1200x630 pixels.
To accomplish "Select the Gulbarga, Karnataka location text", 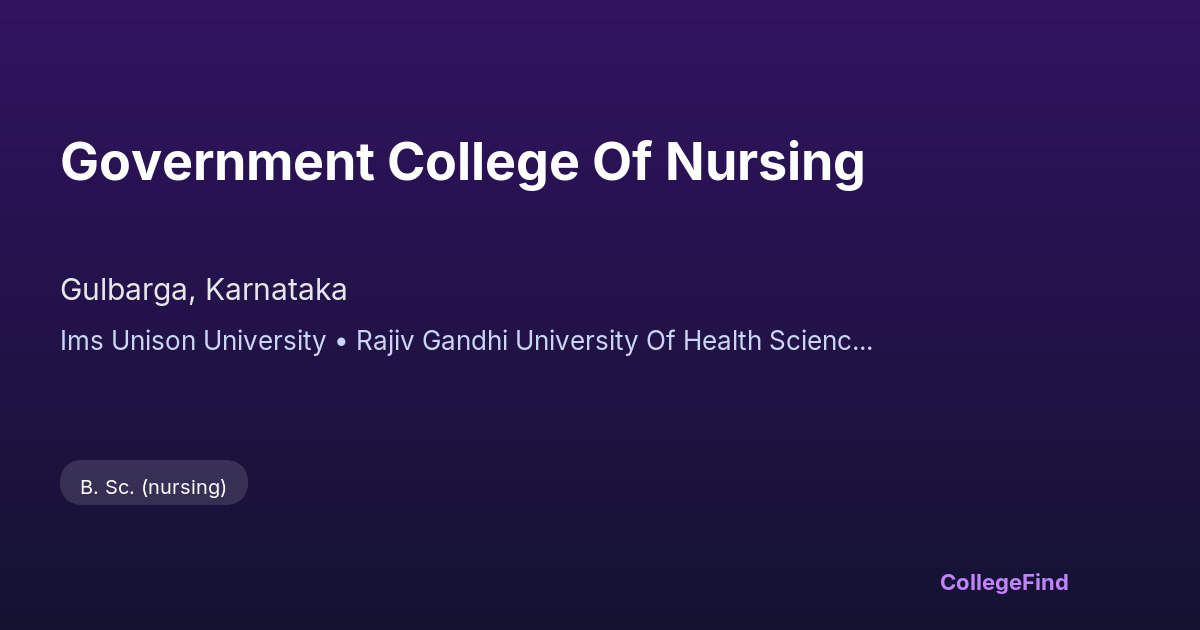I will [204, 290].
